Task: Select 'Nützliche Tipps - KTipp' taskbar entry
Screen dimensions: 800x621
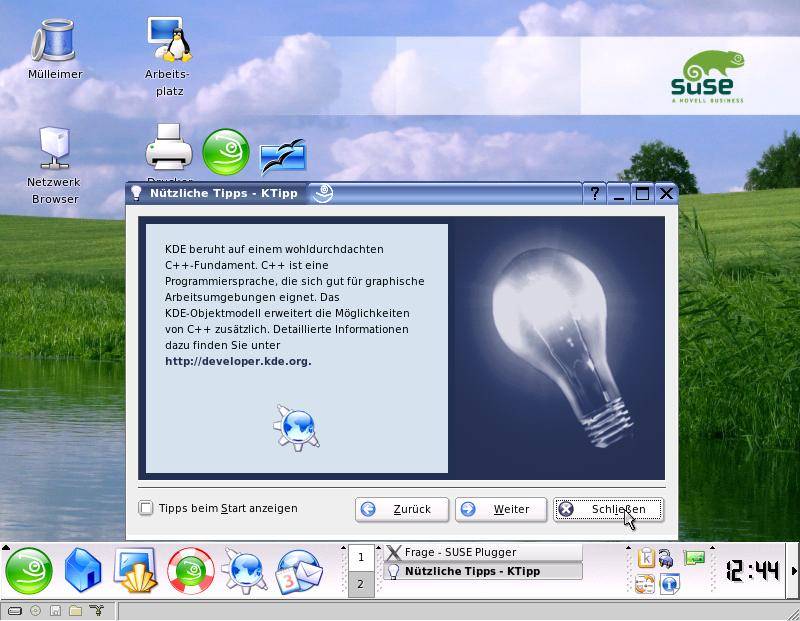Action: pos(483,571)
